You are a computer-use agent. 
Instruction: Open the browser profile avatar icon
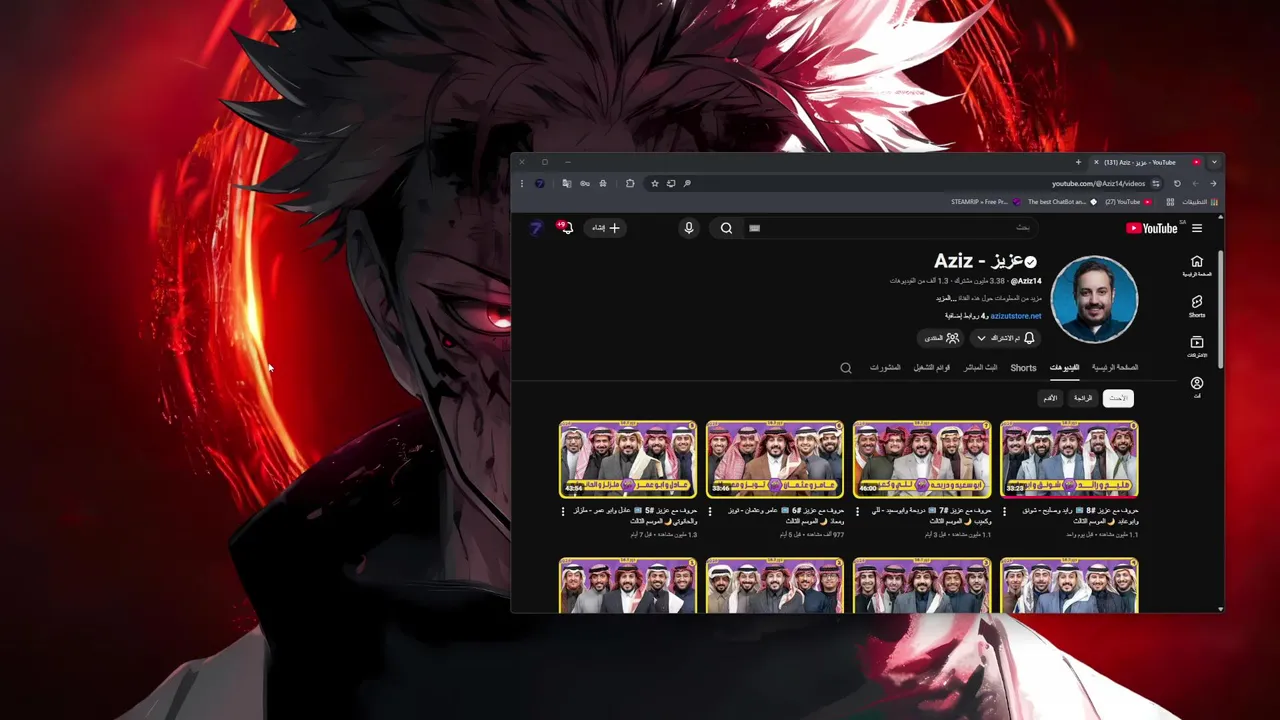(x=540, y=183)
